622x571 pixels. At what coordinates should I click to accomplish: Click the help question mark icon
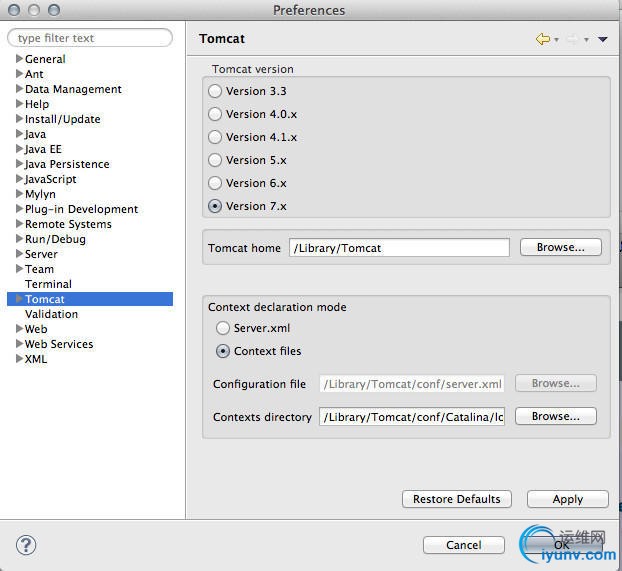[x=26, y=545]
